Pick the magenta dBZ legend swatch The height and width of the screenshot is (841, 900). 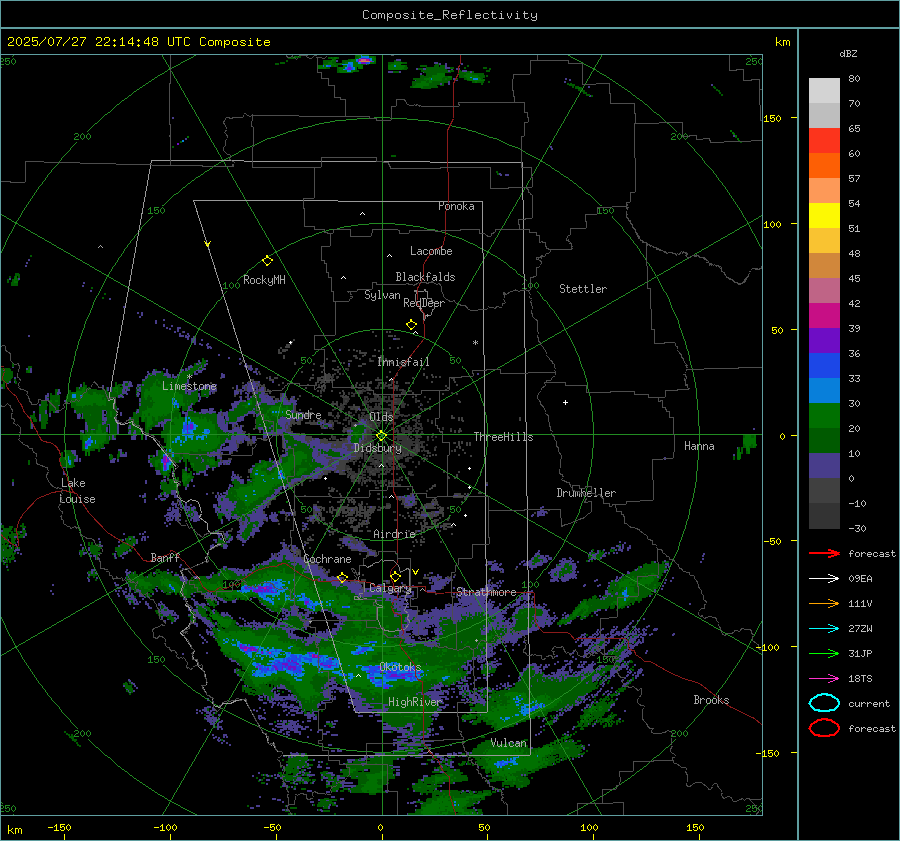(824, 316)
